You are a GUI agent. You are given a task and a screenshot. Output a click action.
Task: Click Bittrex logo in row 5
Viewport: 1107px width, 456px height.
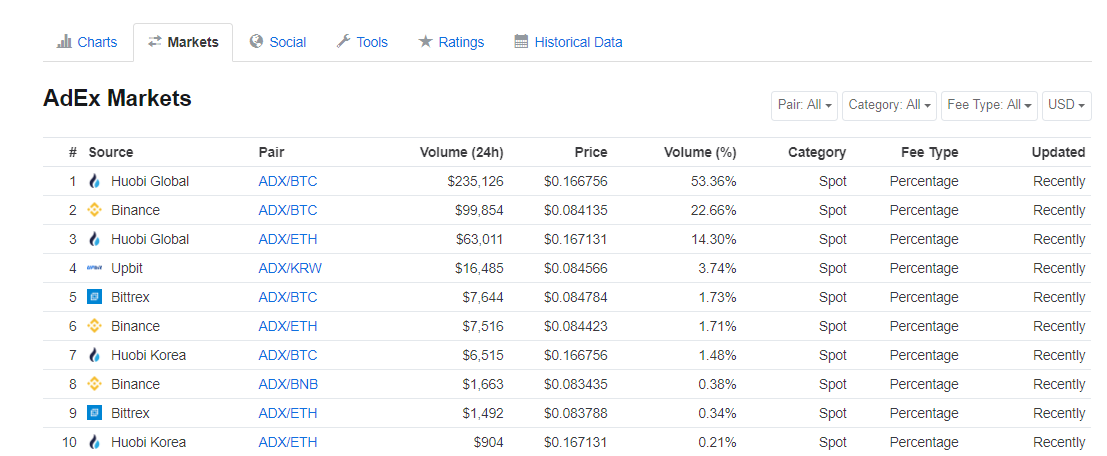(95, 297)
